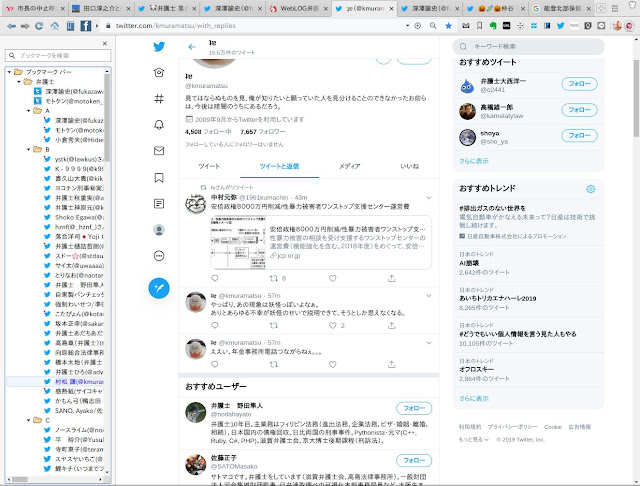Open the address bar dropdown arrow
This screenshot has height=486, width=640.
coord(407,26)
